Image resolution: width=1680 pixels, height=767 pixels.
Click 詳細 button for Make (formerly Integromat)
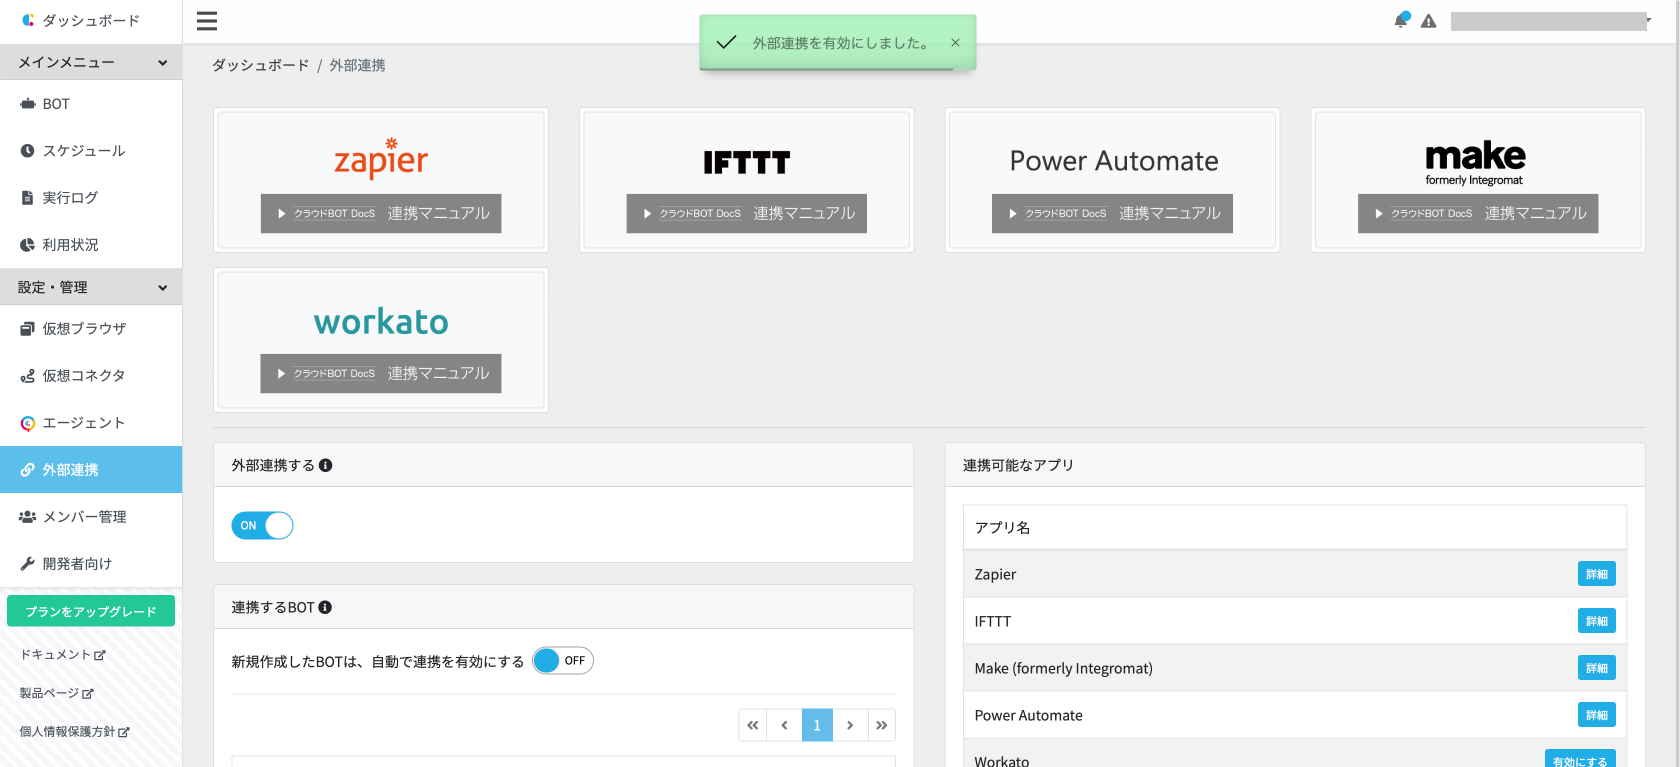pos(1597,668)
